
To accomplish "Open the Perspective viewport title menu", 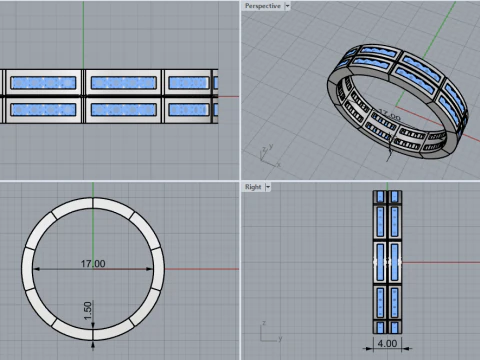I will point(263,6).
